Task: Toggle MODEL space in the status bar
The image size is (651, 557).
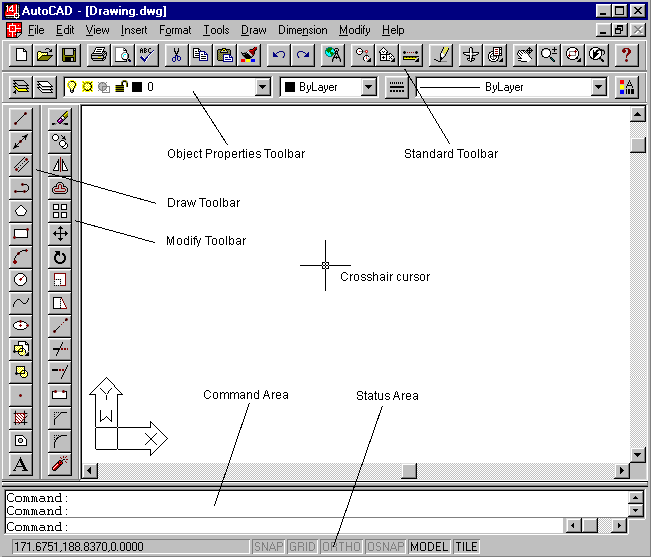Action: 429,547
